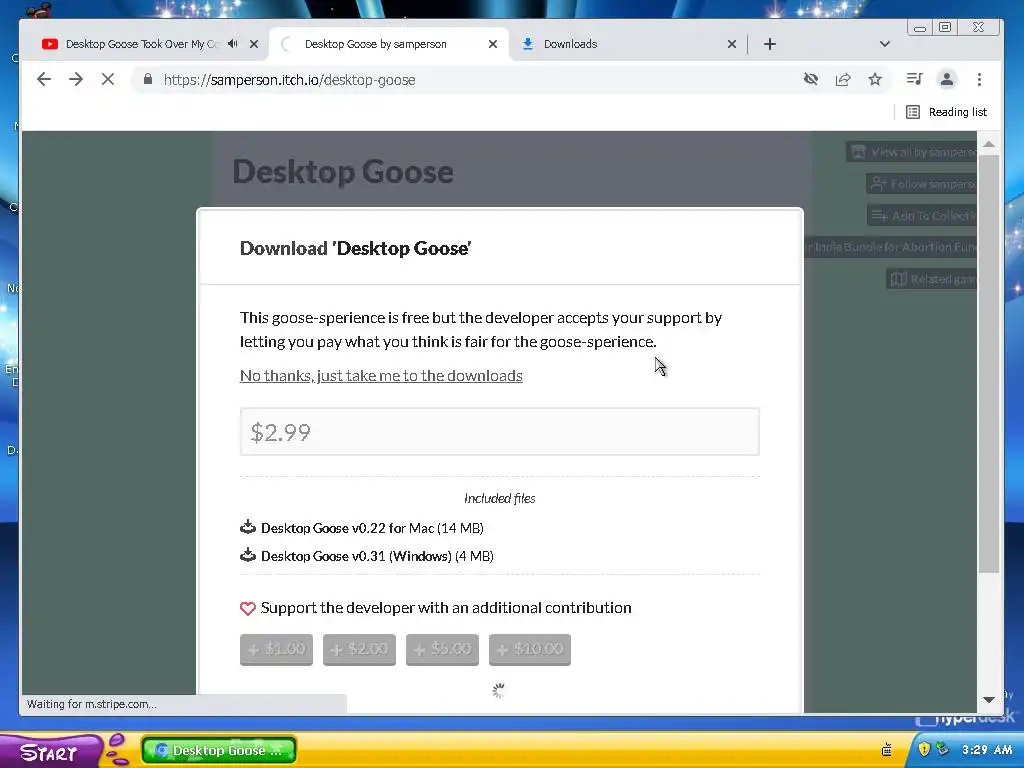Screen dimensions: 1024x768
Task: Click Indie Bundle for Abortion Funds banner
Action: tap(891, 247)
